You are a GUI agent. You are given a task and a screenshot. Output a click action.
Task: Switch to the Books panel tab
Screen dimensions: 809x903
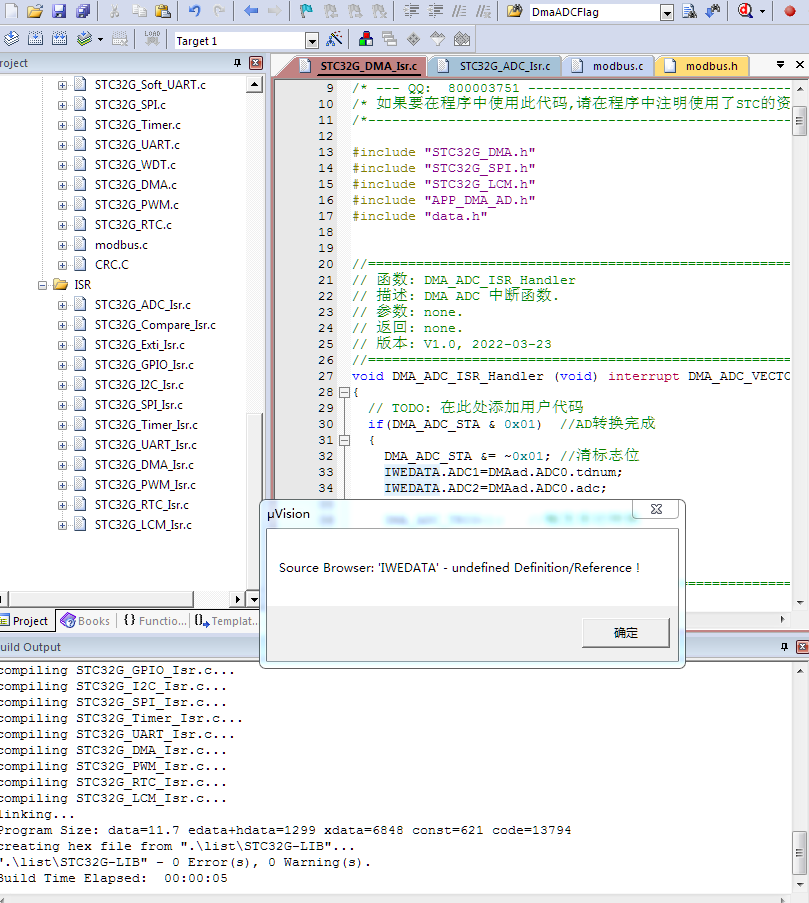86,621
